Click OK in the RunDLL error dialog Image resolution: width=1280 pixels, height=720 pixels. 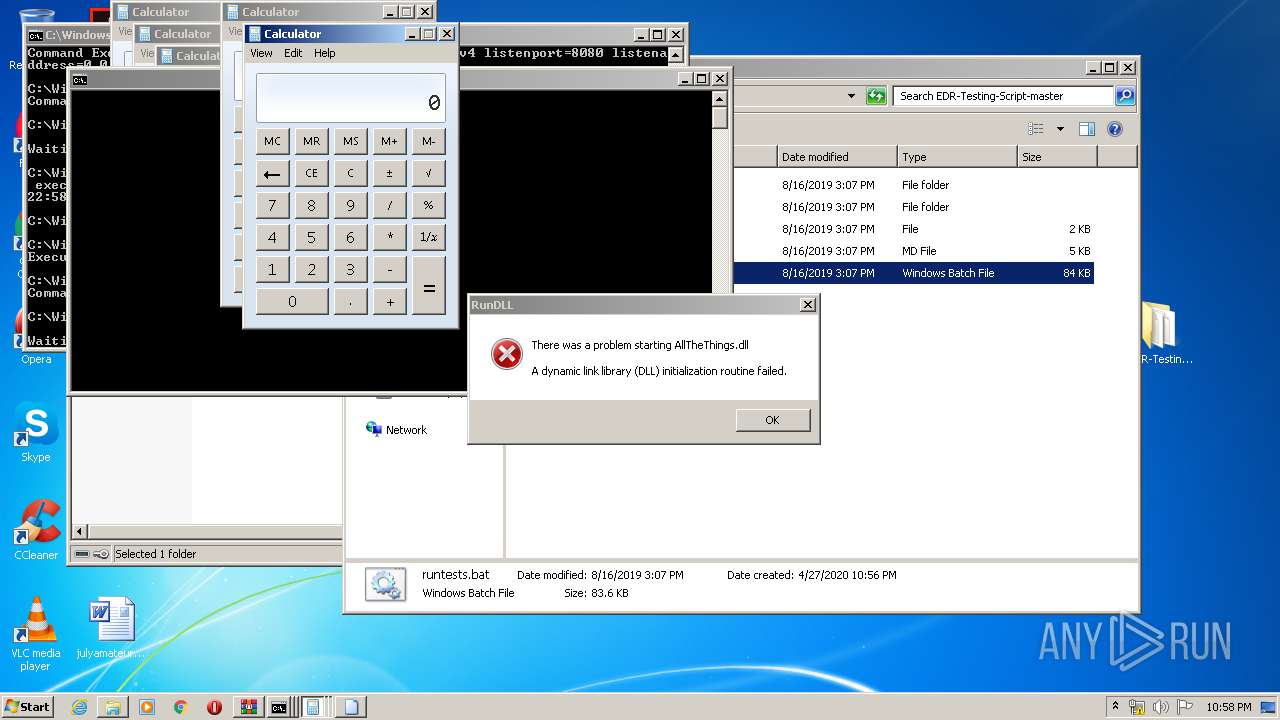[x=772, y=420]
